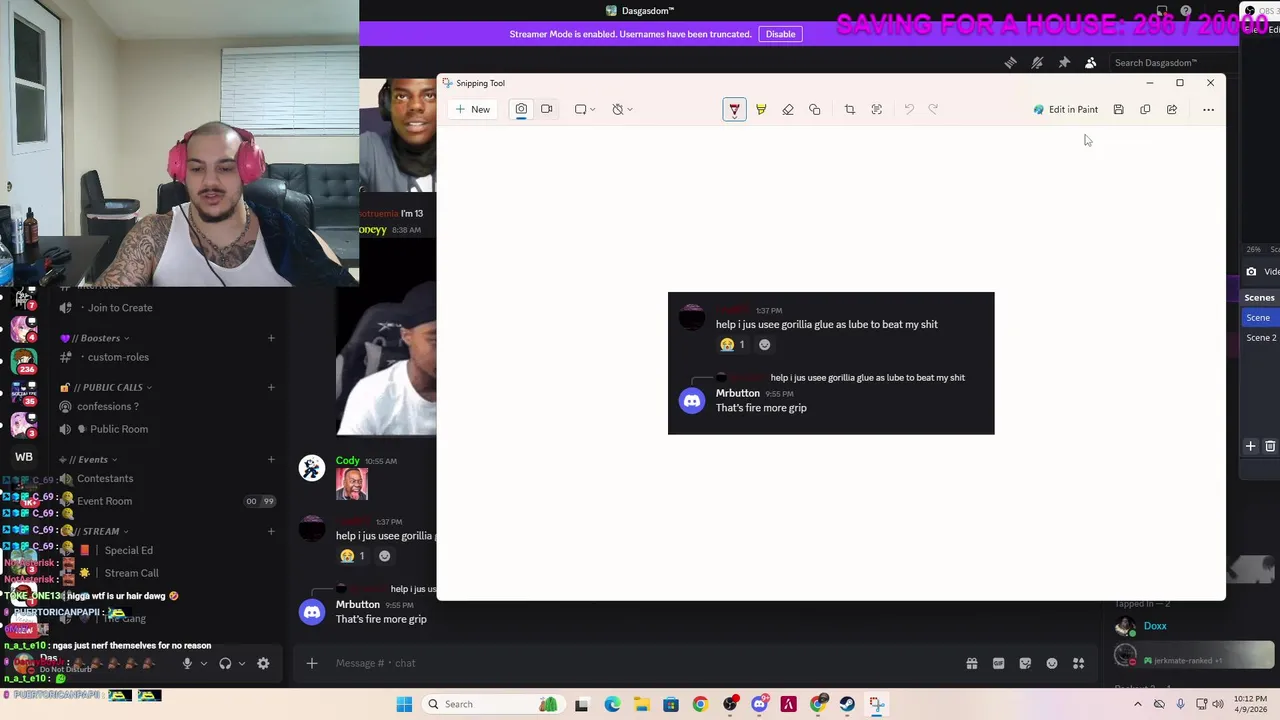
Task: Open the Apps launcher in chat bar
Action: tap(1079, 663)
